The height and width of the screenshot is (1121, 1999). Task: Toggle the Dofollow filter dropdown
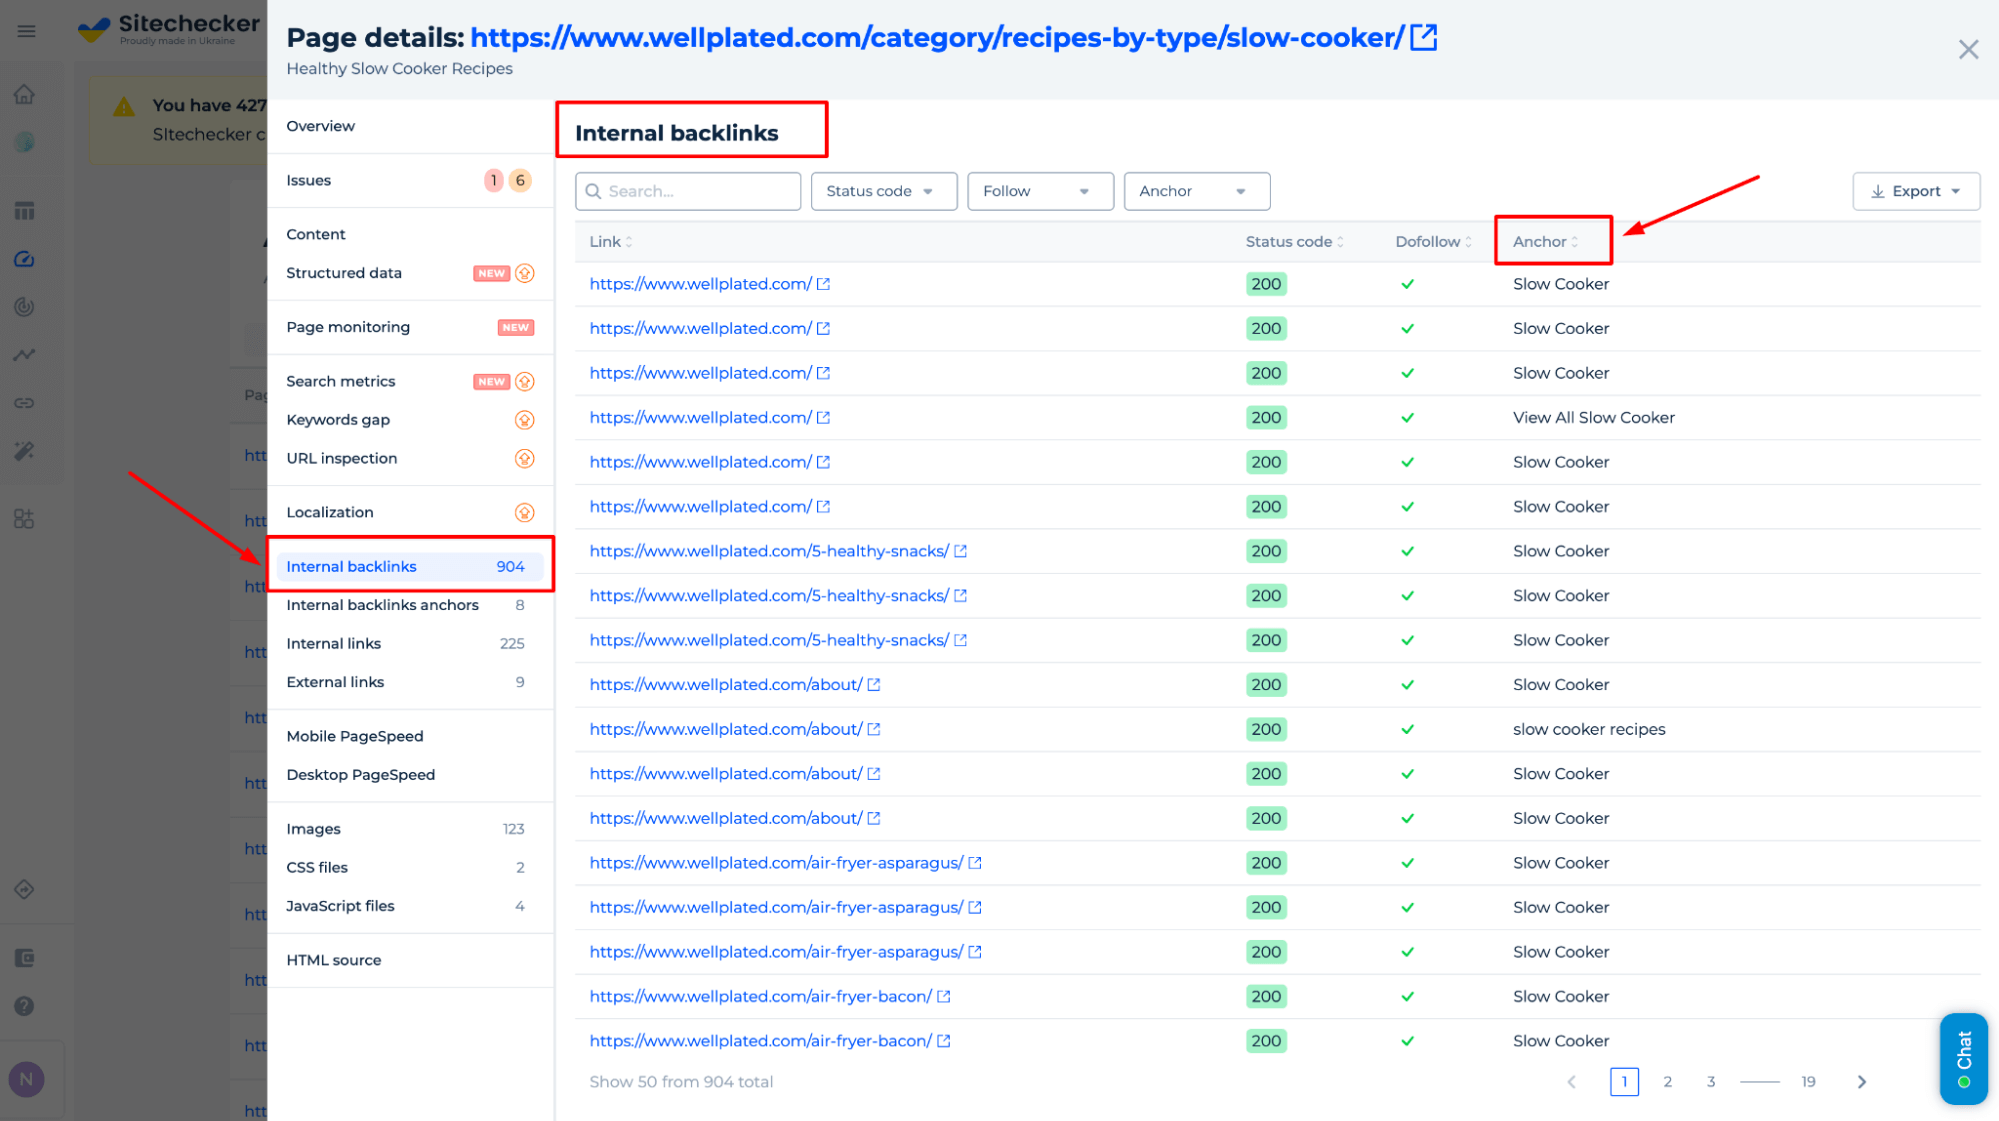point(1037,191)
